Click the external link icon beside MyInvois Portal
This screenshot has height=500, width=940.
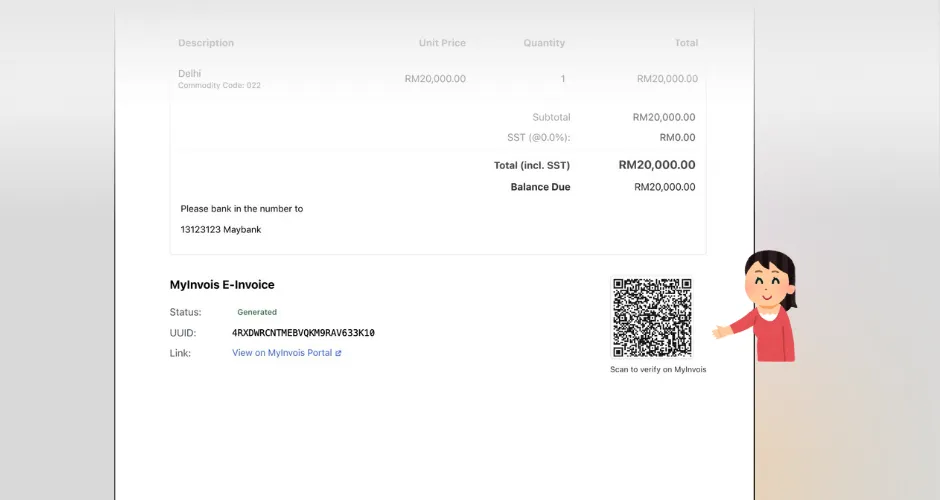(338, 353)
